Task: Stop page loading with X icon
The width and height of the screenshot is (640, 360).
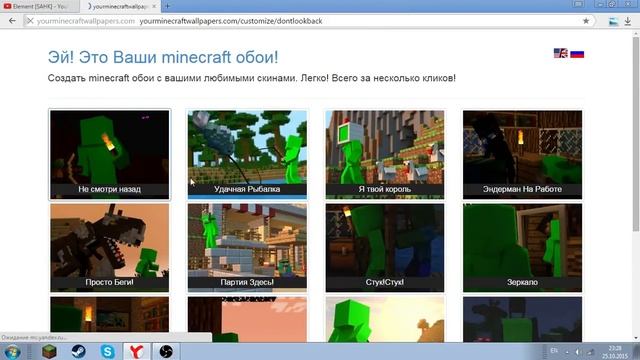Action: tap(30, 21)
